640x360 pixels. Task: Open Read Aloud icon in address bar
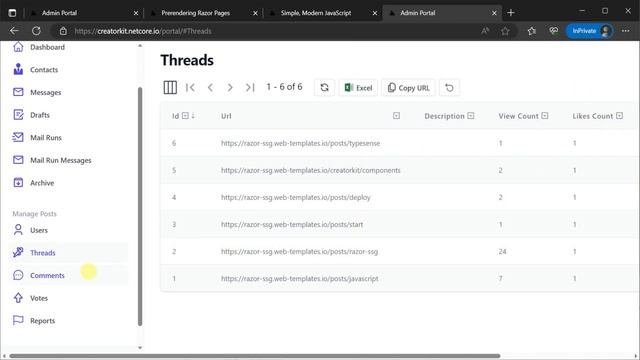click(485, 31)
